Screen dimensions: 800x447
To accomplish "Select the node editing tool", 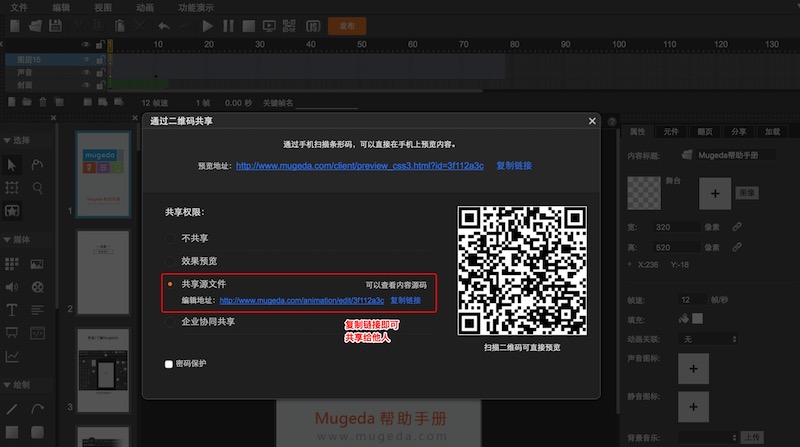I will click(x=37, y=165).
